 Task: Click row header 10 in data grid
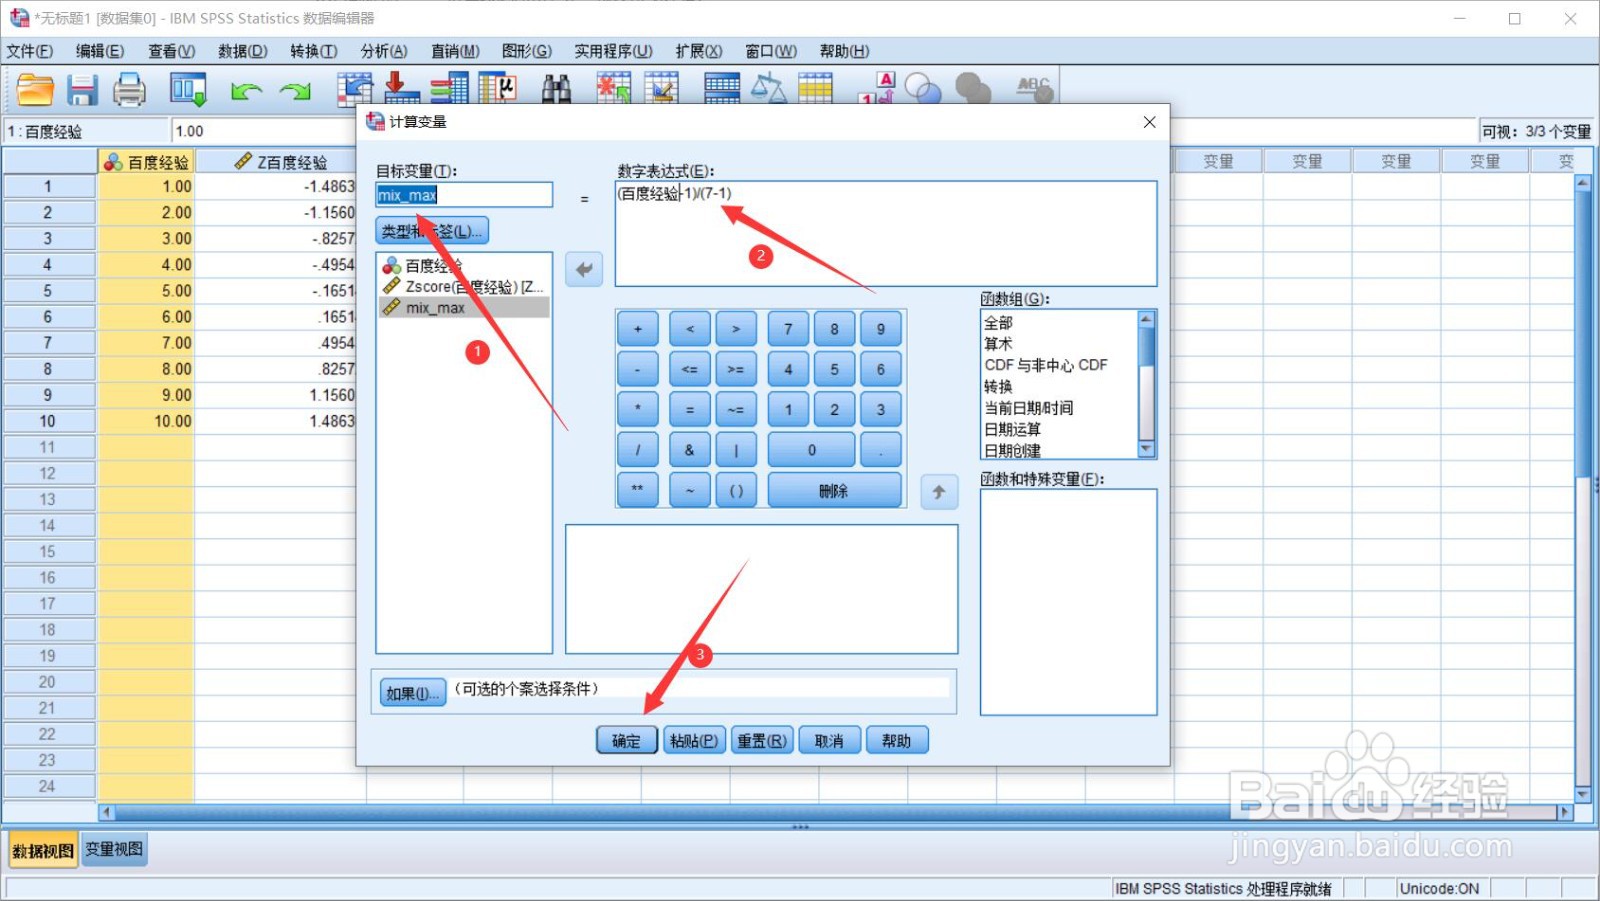pos(48,421)
